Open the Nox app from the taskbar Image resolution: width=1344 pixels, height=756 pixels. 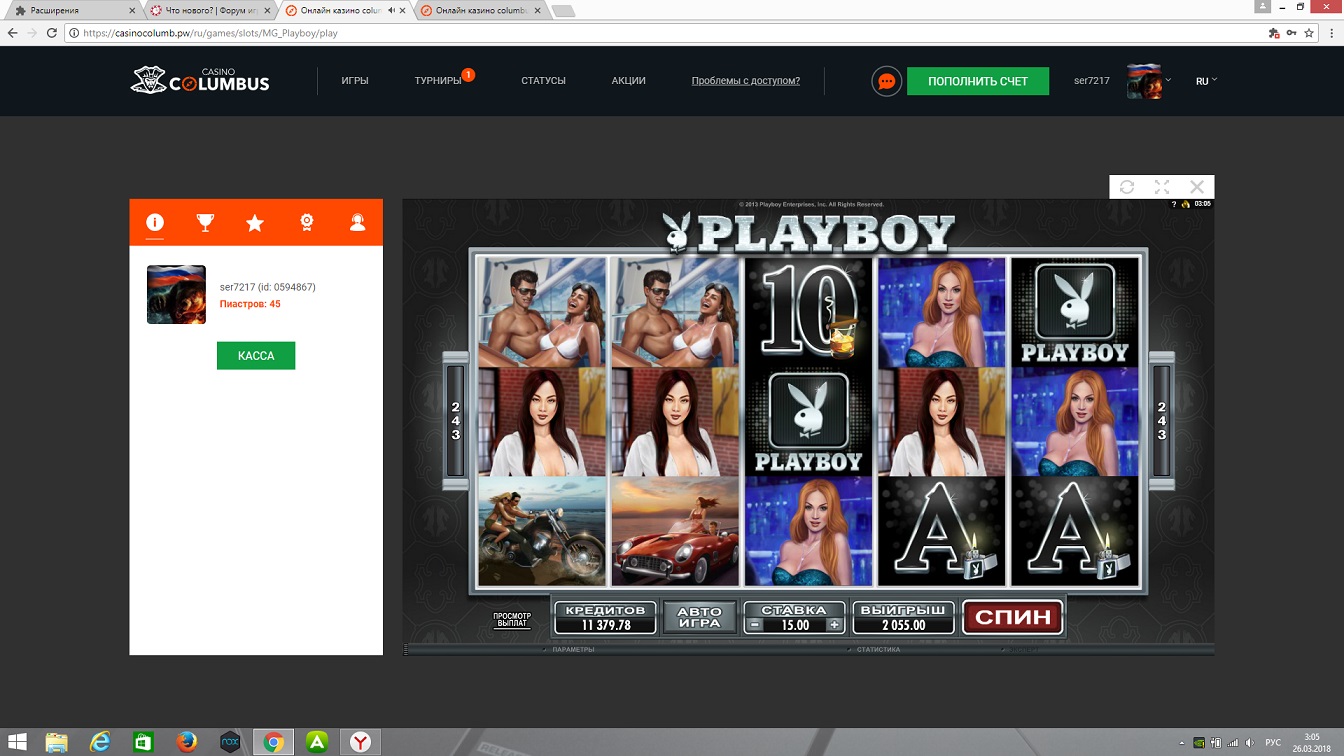click(x=230, y=742)
